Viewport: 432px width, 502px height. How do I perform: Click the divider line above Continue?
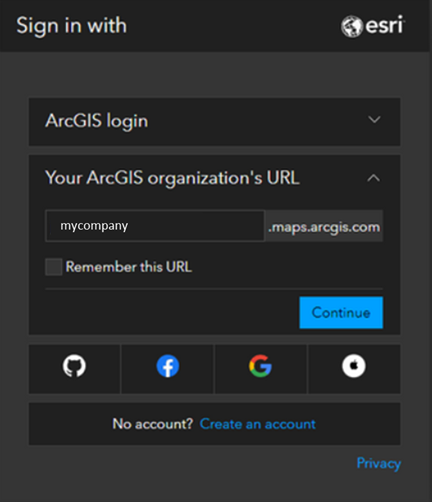click(x=214, y=289)
